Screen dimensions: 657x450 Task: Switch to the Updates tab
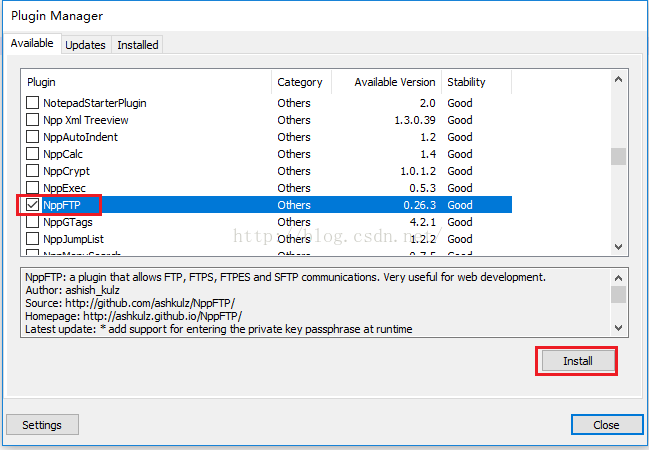click(85, 45)
